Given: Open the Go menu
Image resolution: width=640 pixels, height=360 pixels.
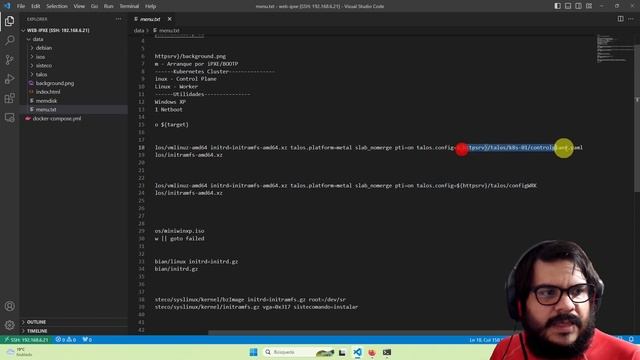Looking at the screenshot, I should tap(94, 6).
